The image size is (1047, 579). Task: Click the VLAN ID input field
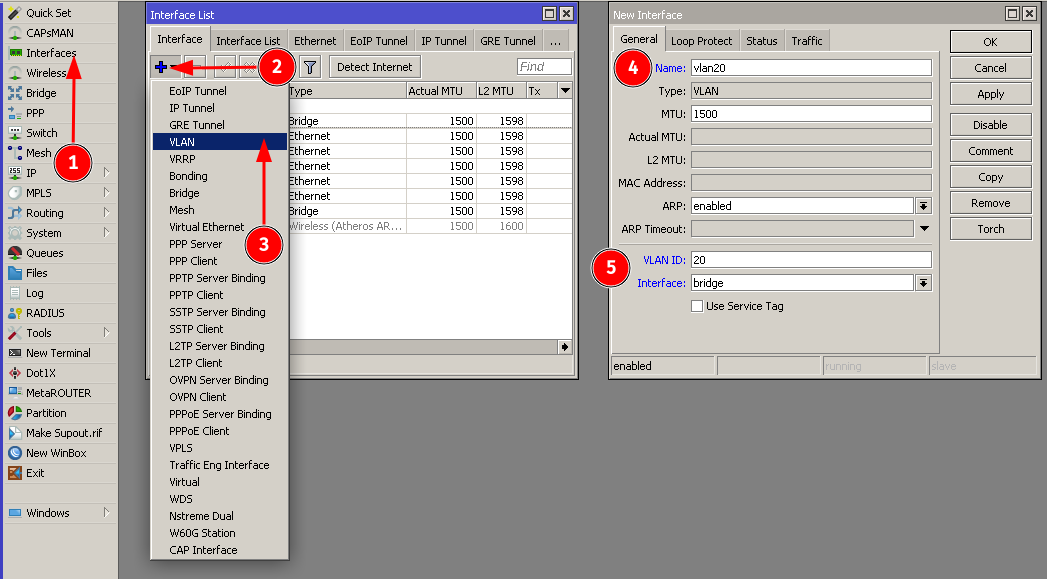tap(810, 259)
